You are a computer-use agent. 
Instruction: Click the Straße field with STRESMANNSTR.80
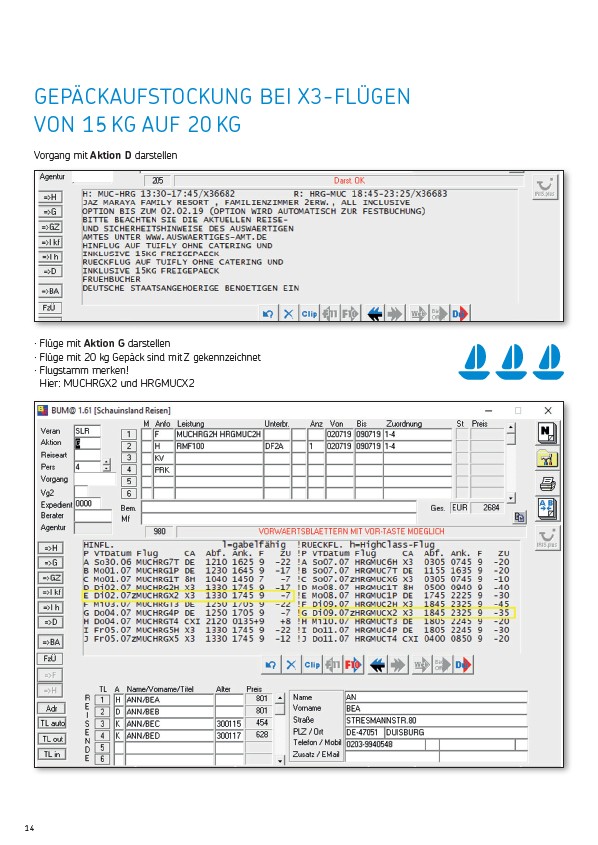click(436, 720)
